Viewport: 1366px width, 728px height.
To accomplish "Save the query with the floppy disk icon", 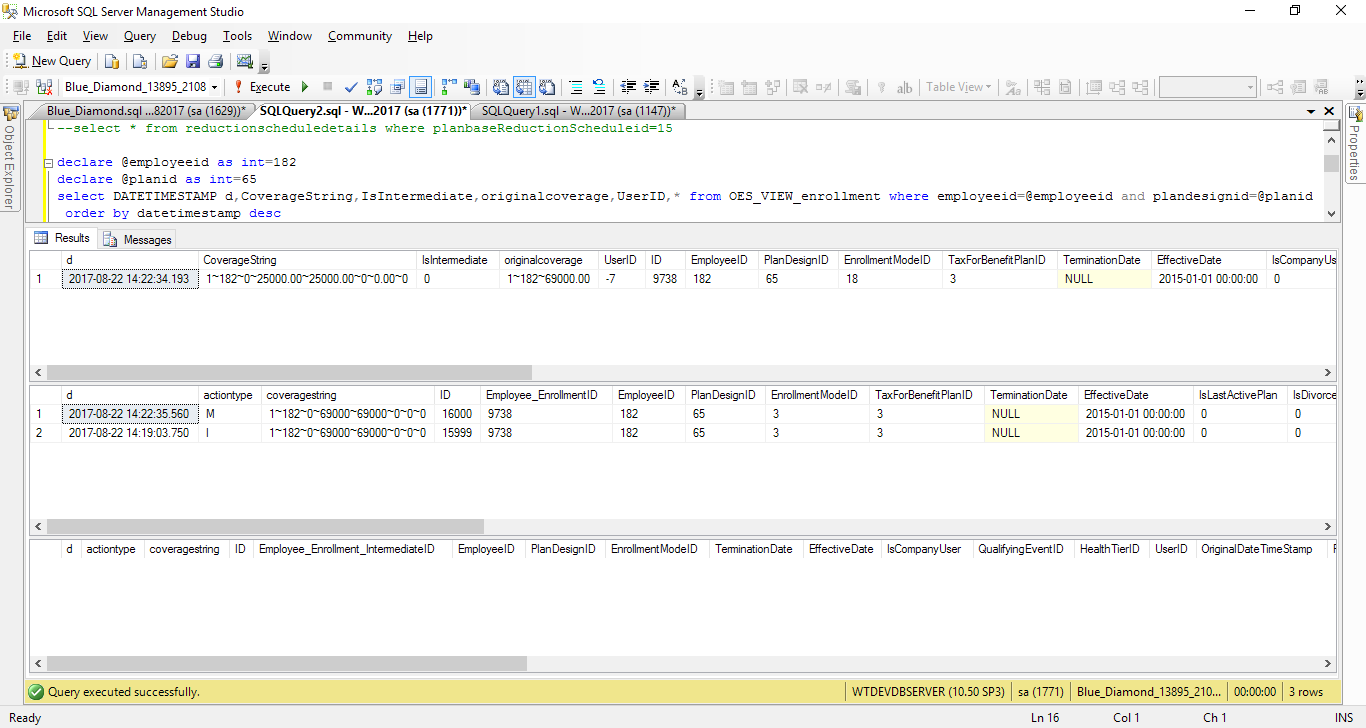I will [193, 61].
